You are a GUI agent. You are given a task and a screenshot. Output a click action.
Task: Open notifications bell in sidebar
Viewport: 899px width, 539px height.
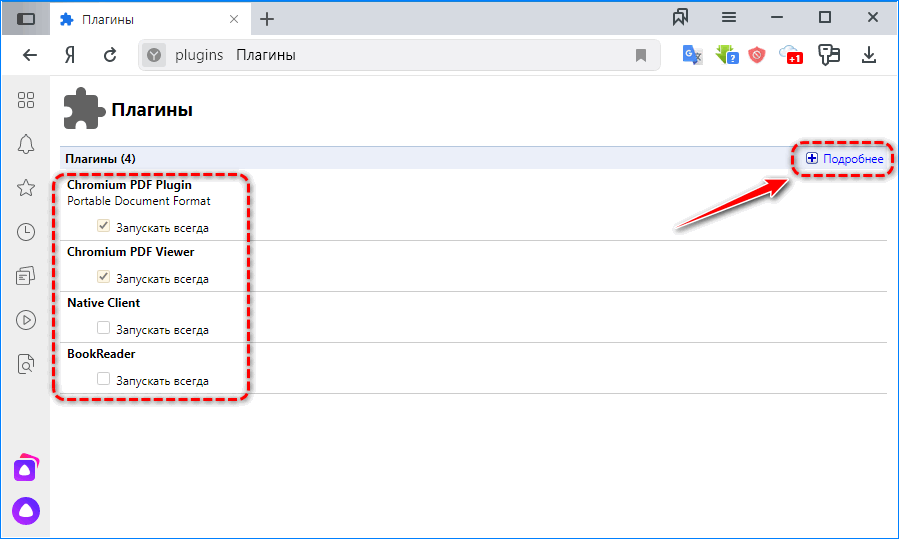coord(26,144)
